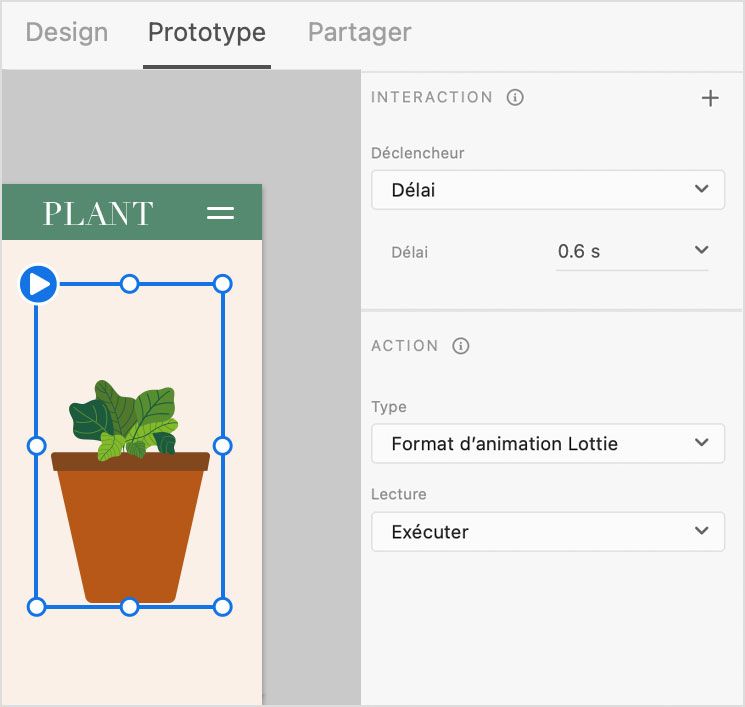Viewport: 745px width, 707px height.
Task: Click the top-right selection handle
Action: tap(223, 284)
